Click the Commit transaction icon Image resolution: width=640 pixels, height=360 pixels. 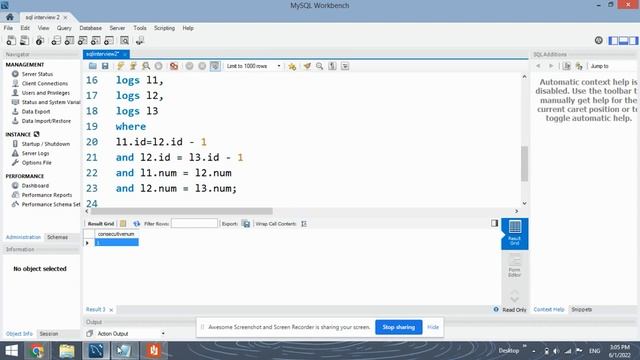click(189, 66)
